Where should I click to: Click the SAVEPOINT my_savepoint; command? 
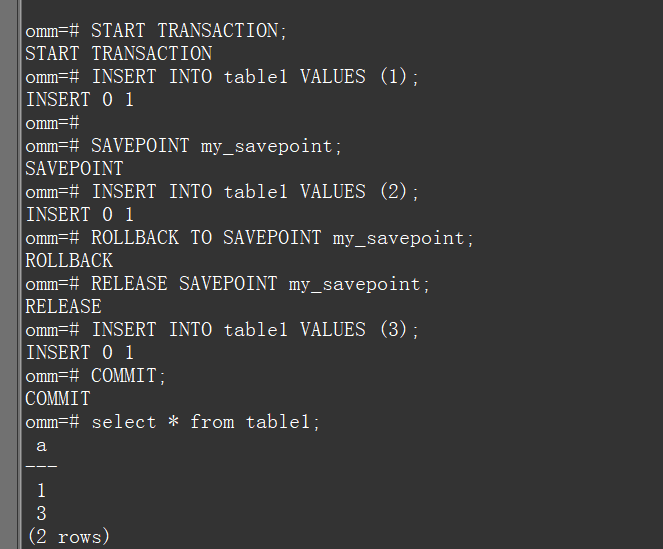coord(184,146)
